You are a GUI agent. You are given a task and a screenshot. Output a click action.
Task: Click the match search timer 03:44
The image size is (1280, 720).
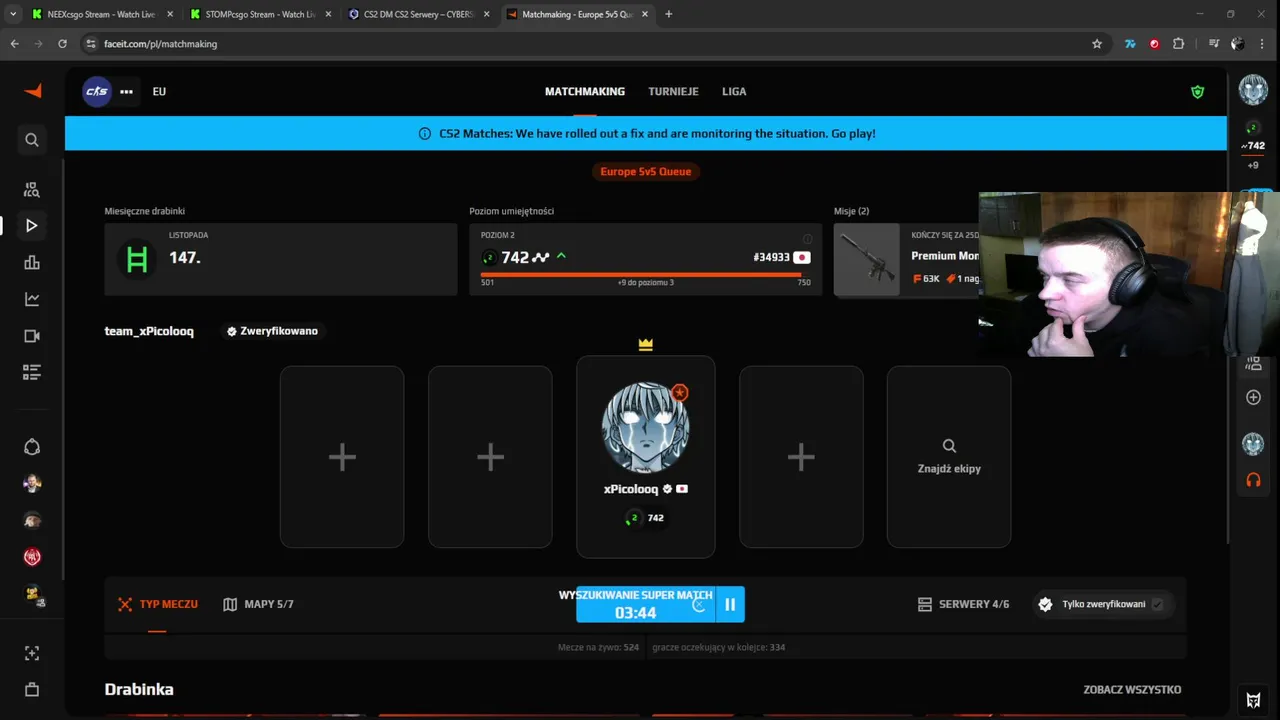tap(635, 613)
